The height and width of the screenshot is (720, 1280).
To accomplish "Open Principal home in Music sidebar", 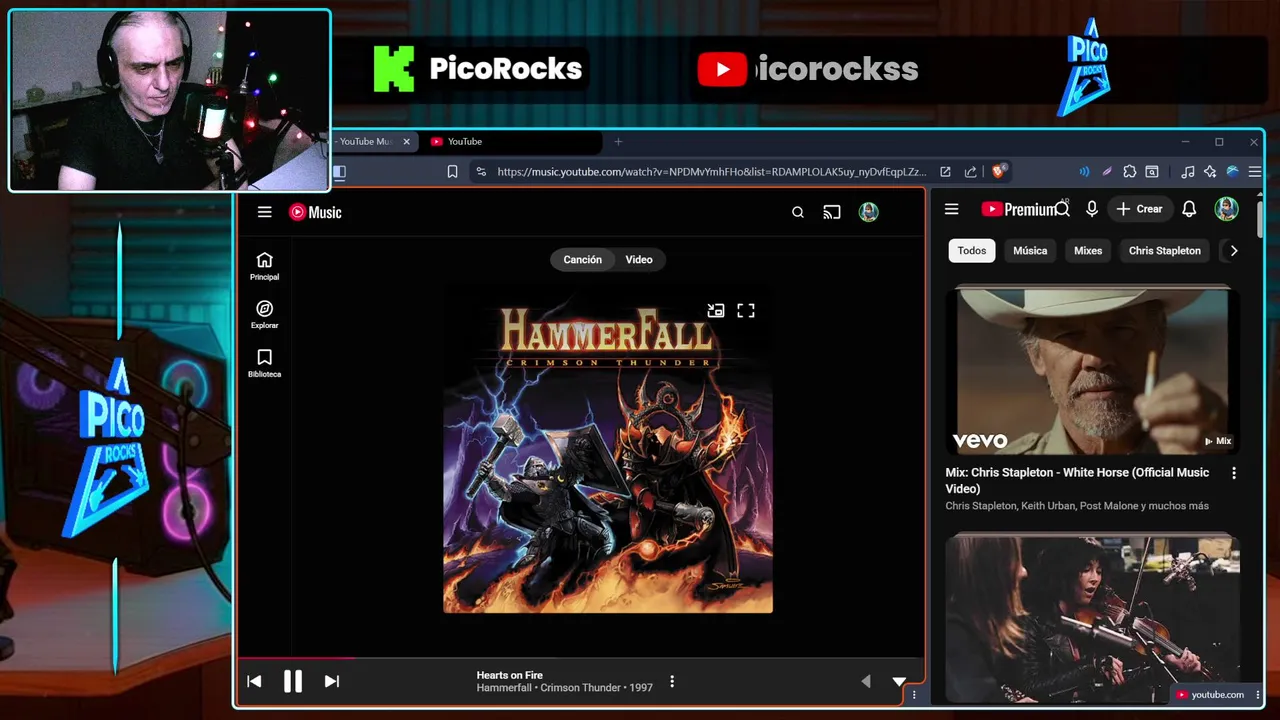I will pos(264,267).
